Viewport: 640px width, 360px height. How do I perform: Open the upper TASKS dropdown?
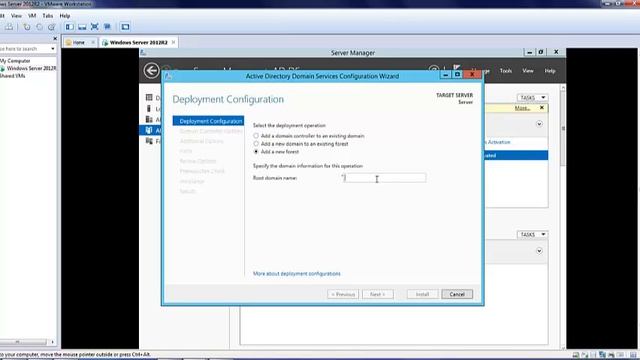point(532,98)
